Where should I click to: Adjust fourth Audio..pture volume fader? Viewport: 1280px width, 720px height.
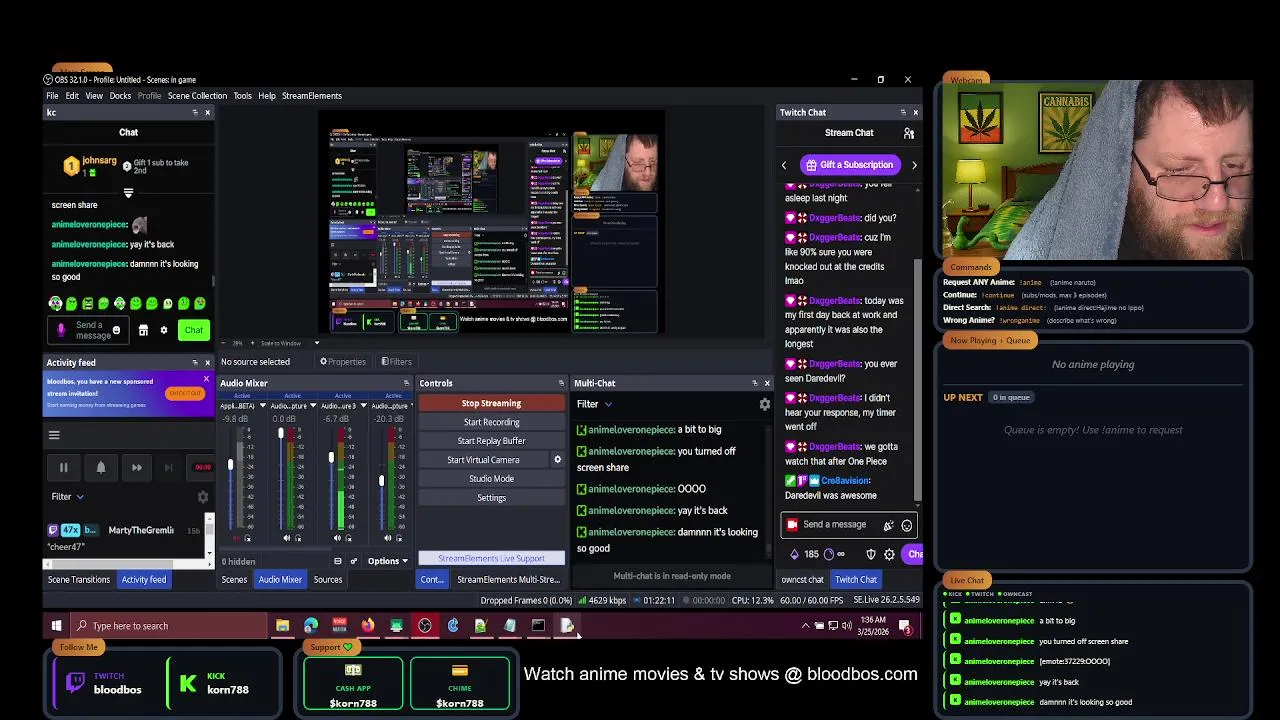[381, 481]
